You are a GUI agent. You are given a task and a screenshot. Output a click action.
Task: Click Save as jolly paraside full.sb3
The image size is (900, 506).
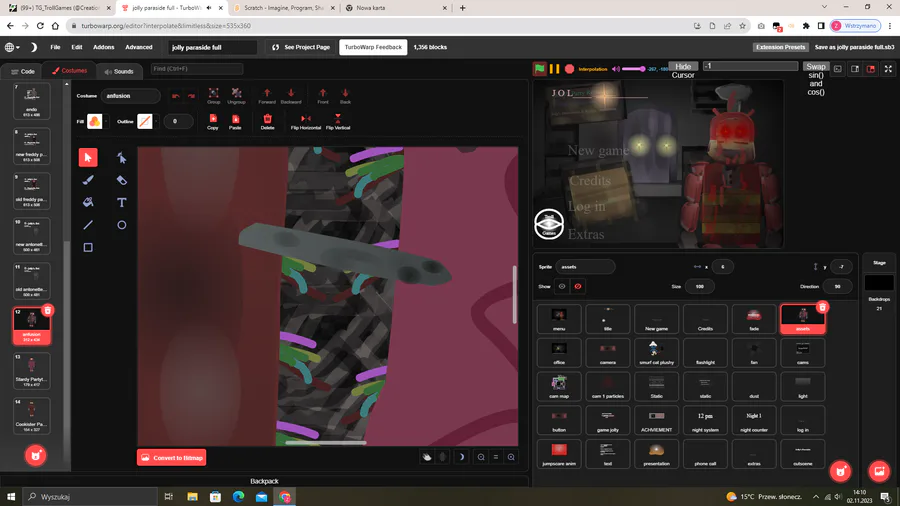(x=854, y=47)
